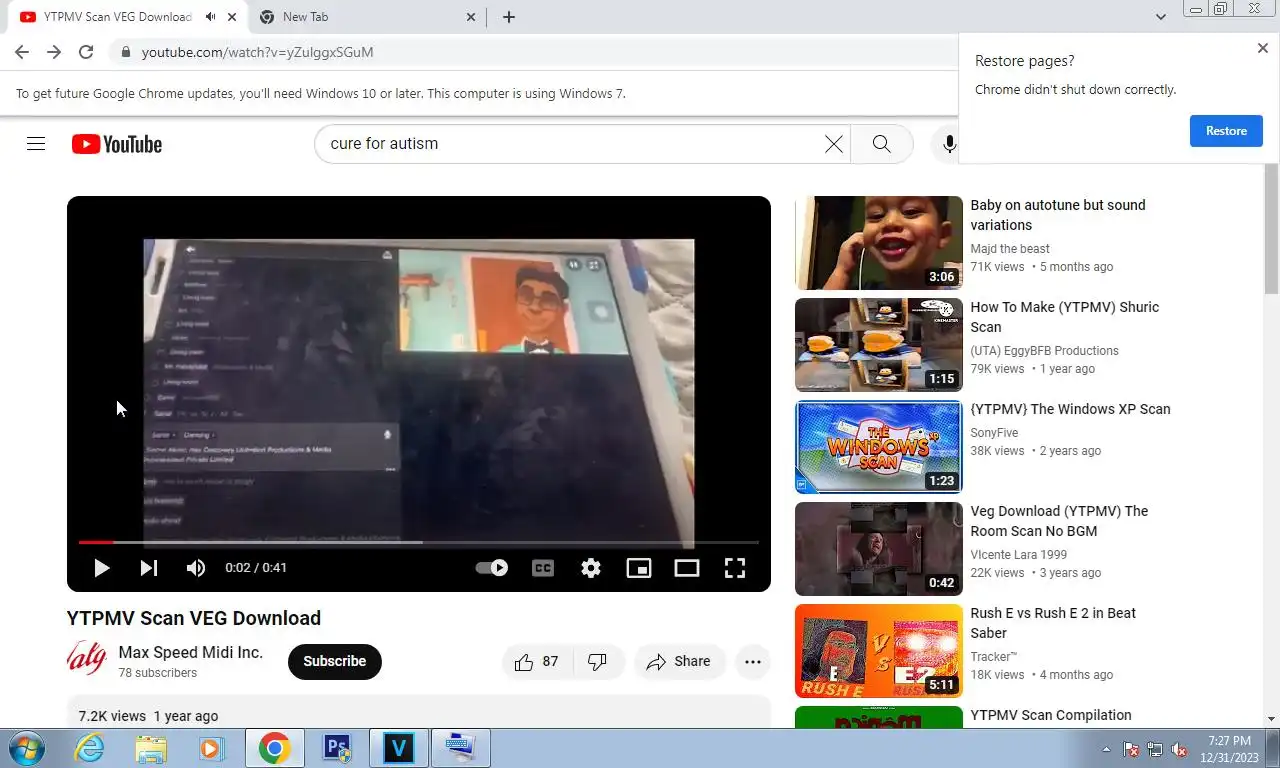Open player settings gear
This screenshot has height=768, width=1280.
[591, 568]
